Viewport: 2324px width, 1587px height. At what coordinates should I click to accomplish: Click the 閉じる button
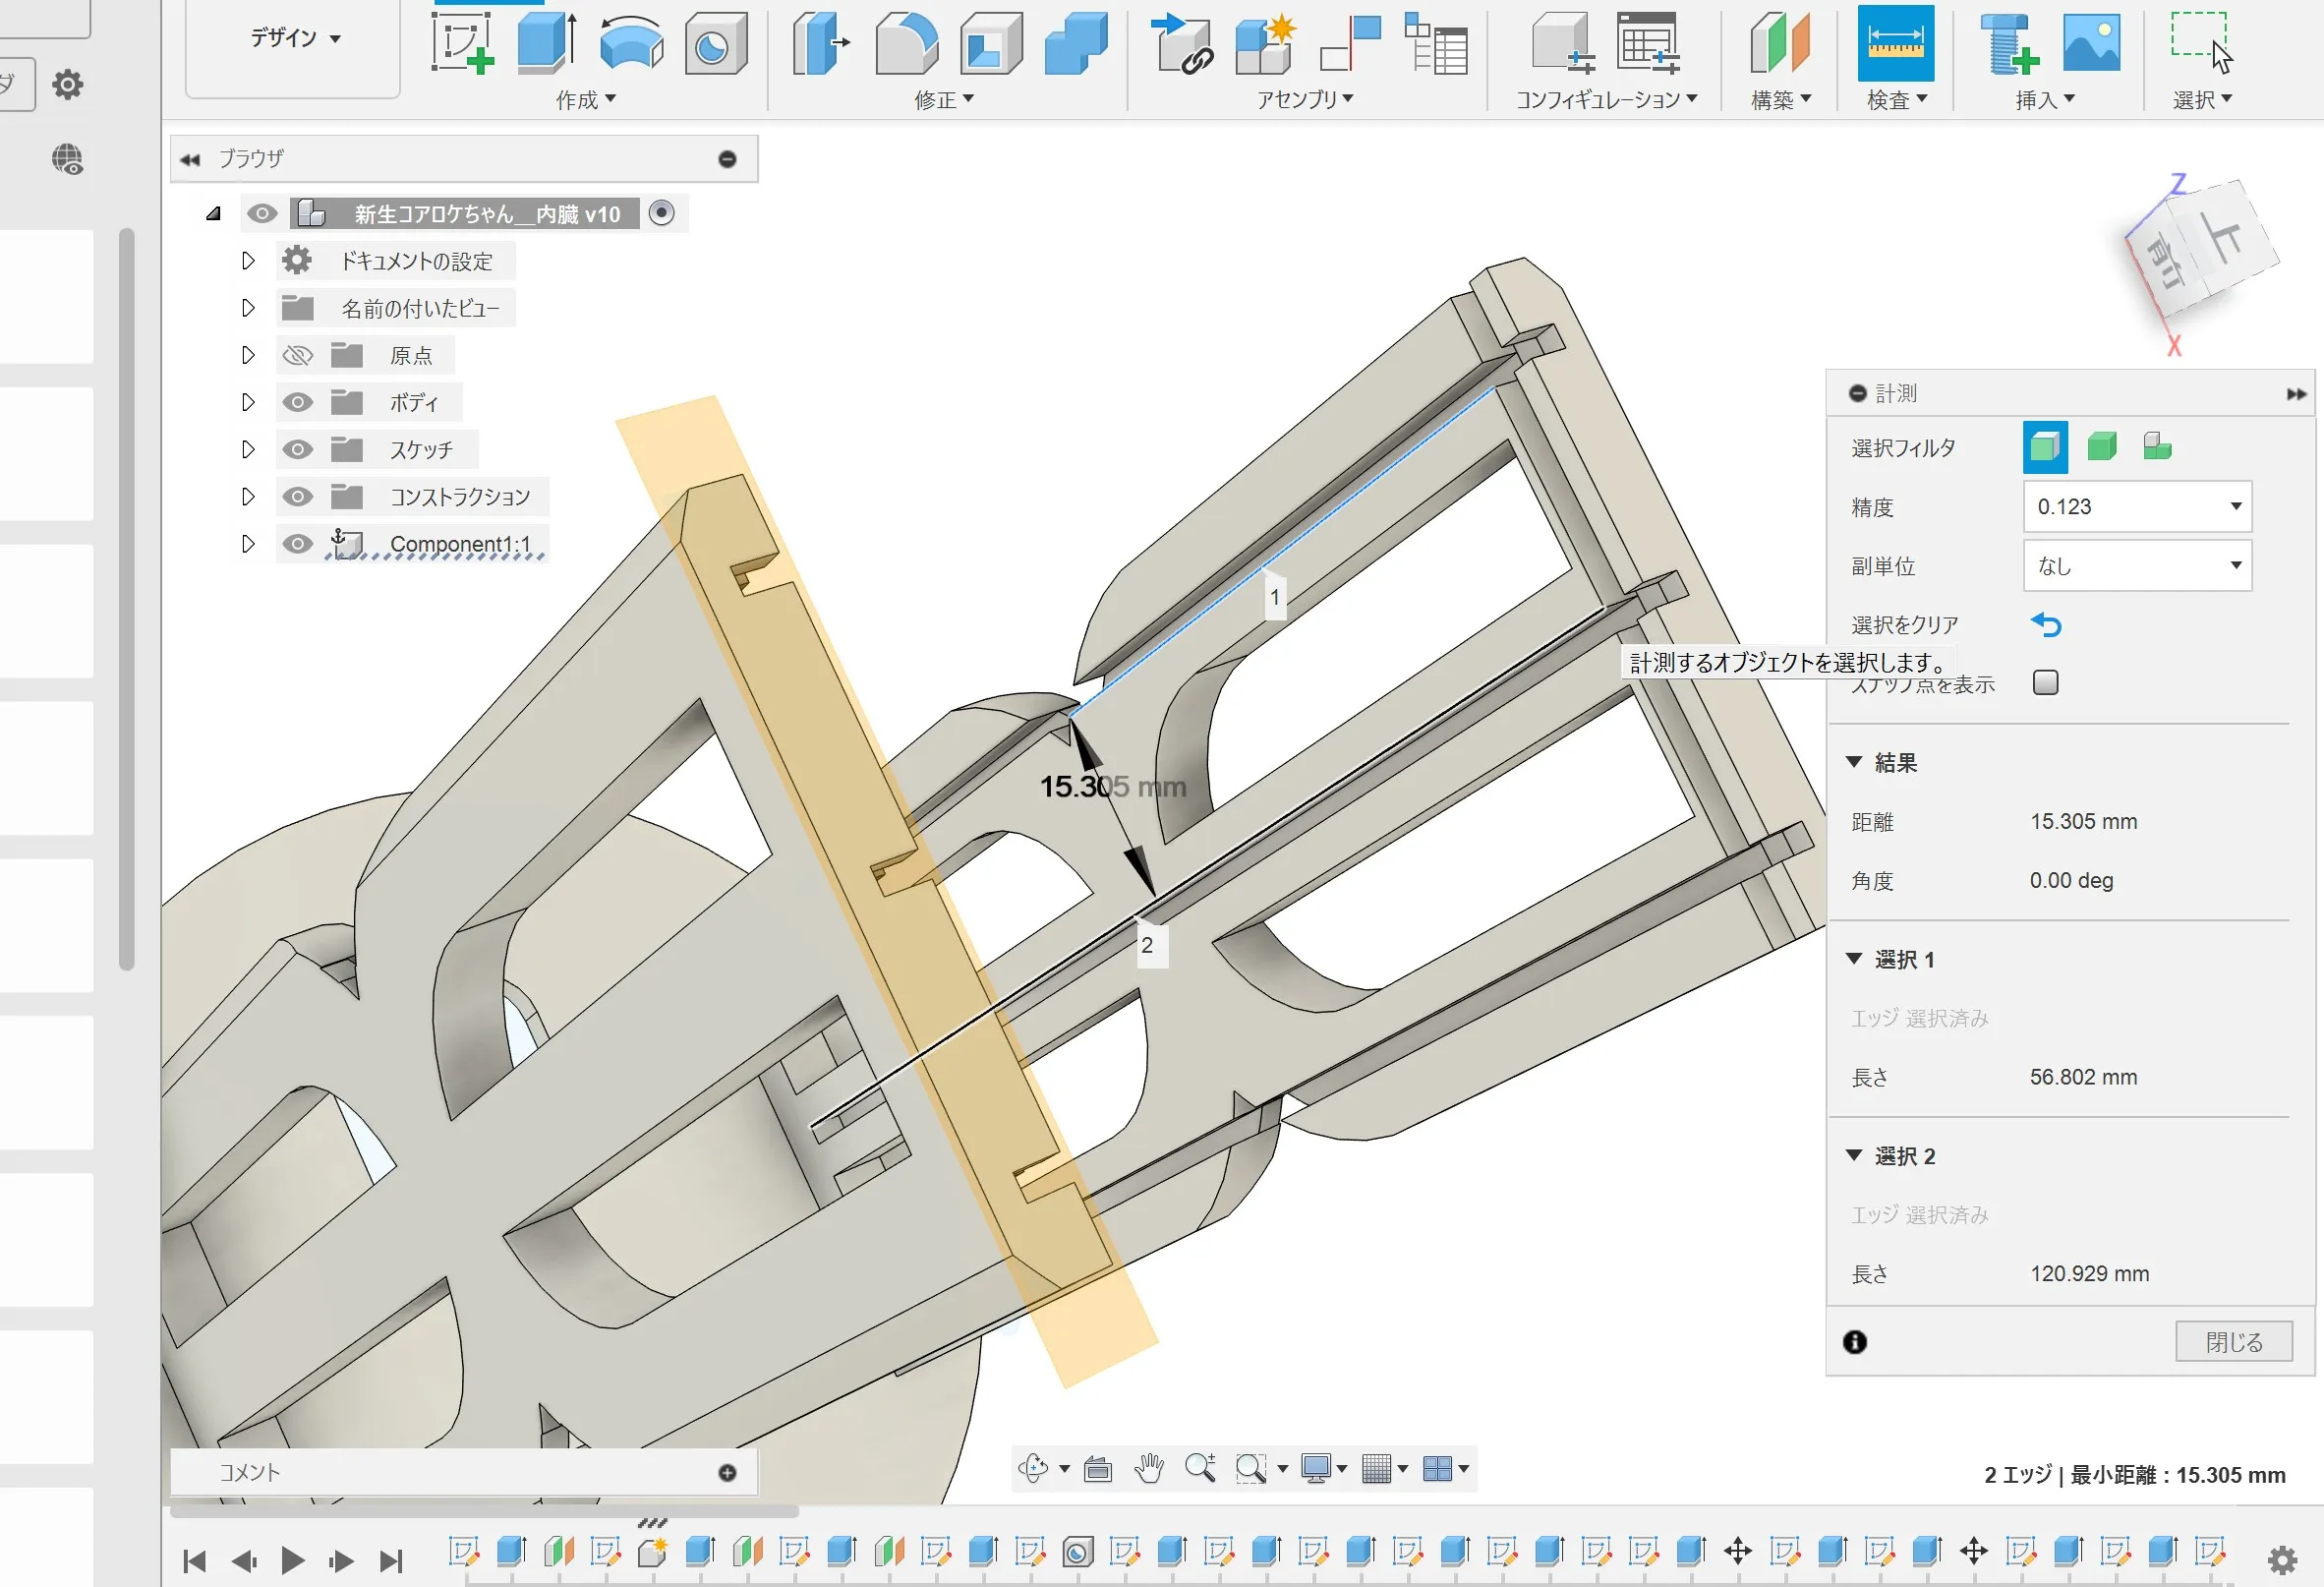[2233, 1342]
